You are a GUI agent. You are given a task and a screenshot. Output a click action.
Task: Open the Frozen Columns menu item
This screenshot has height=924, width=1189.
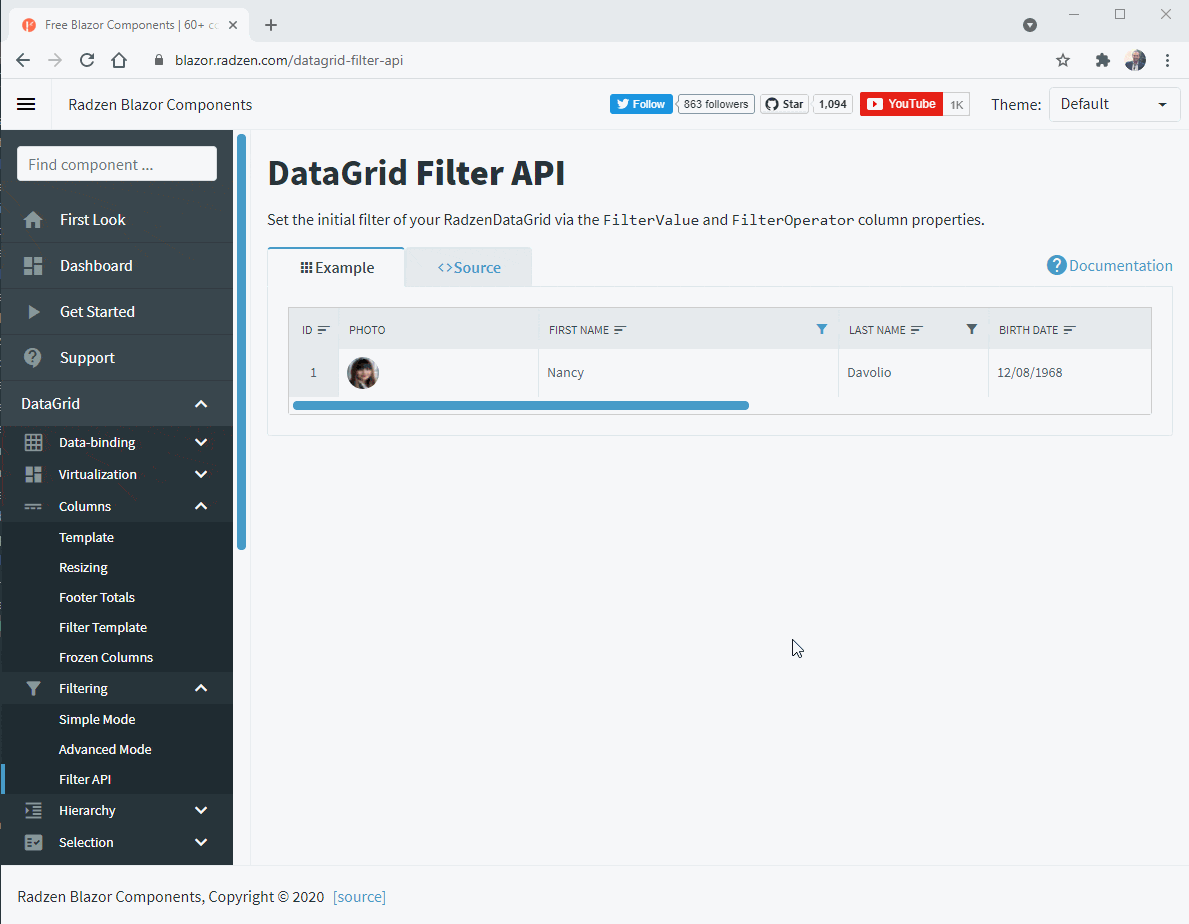106,657
